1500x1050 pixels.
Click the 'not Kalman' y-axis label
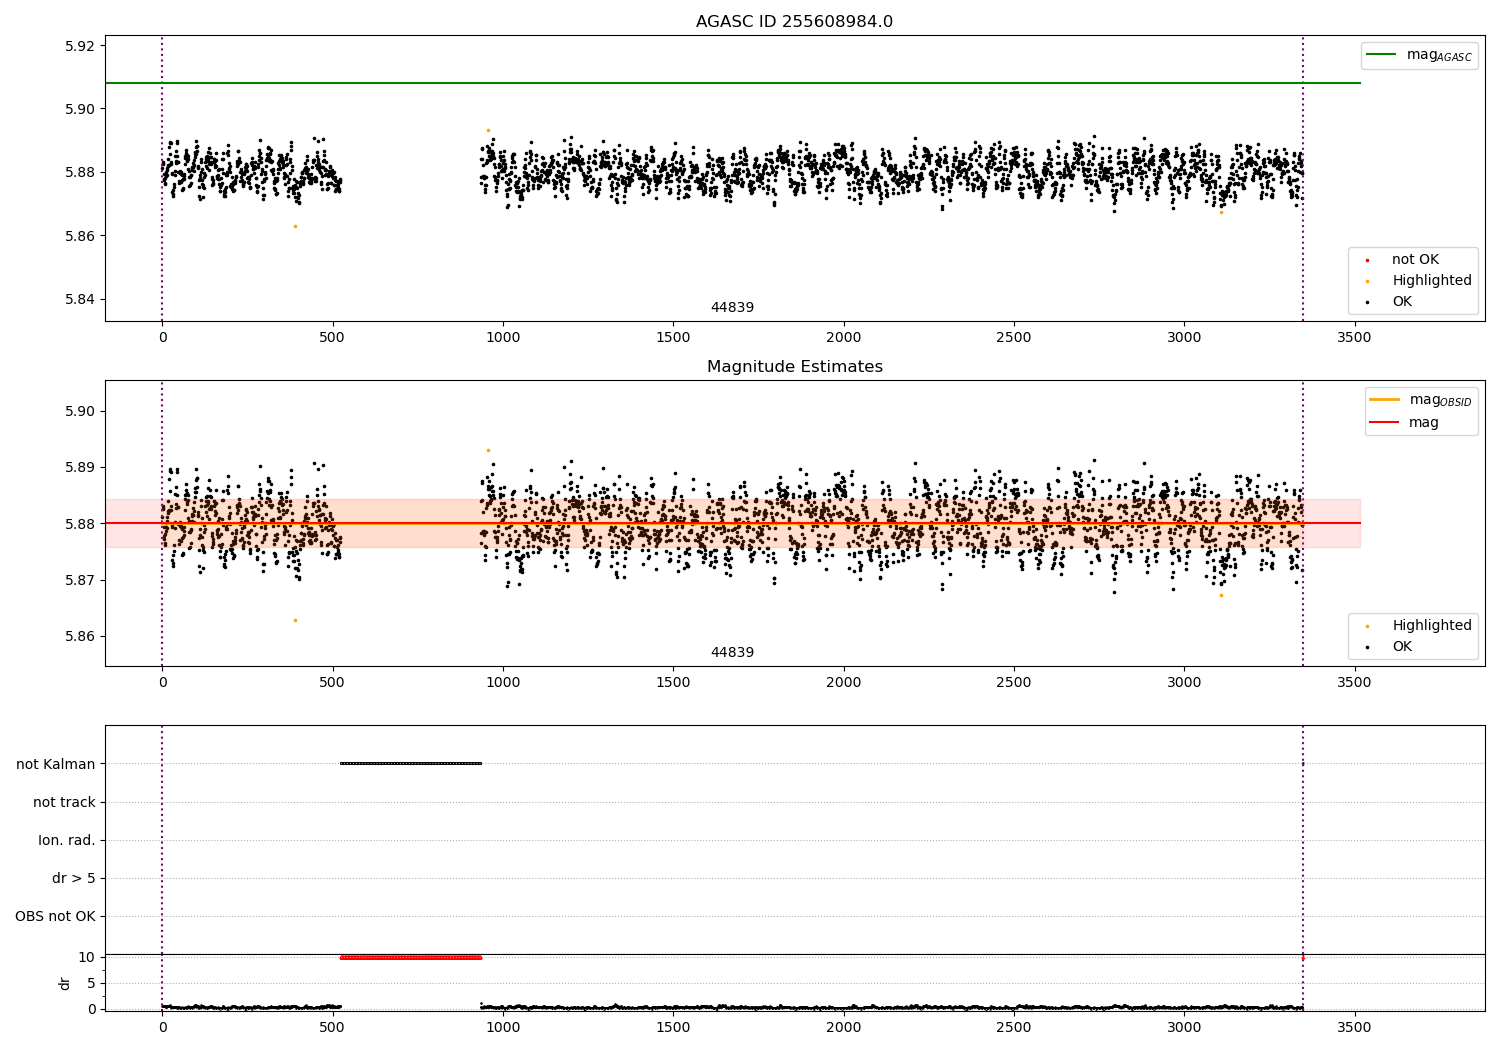coord(56,765)
